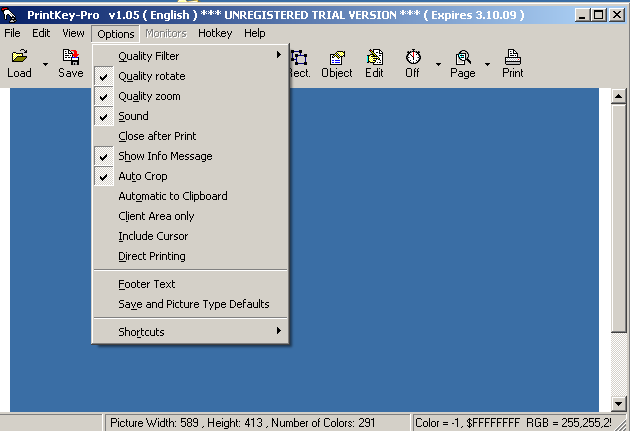This screenshot has width=630, height=431.
Task: Click vertical scrollbar up arrow
Action: (618, 96)
